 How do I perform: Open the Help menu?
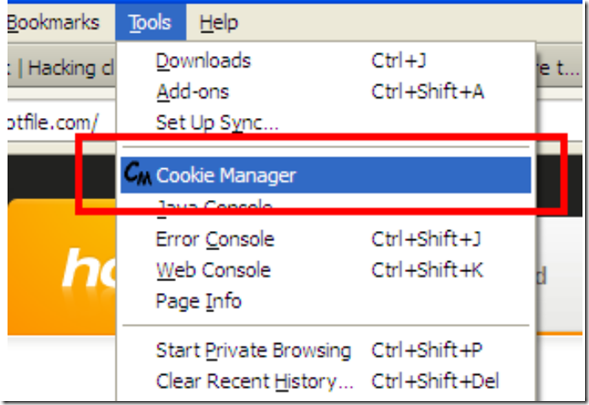click(x=219, y=23)
